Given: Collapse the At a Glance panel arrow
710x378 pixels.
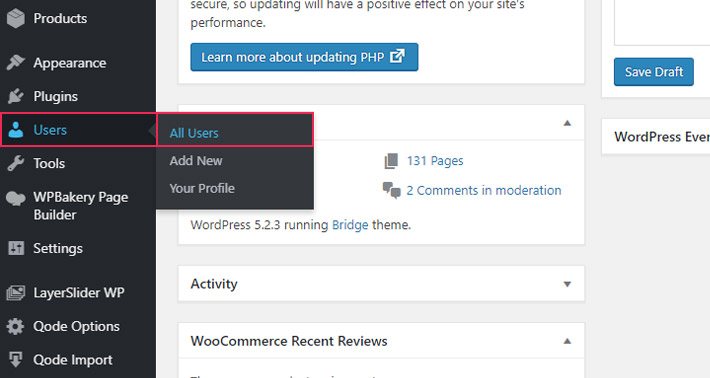Looking at the screenshot, I should tap(567, 123).
